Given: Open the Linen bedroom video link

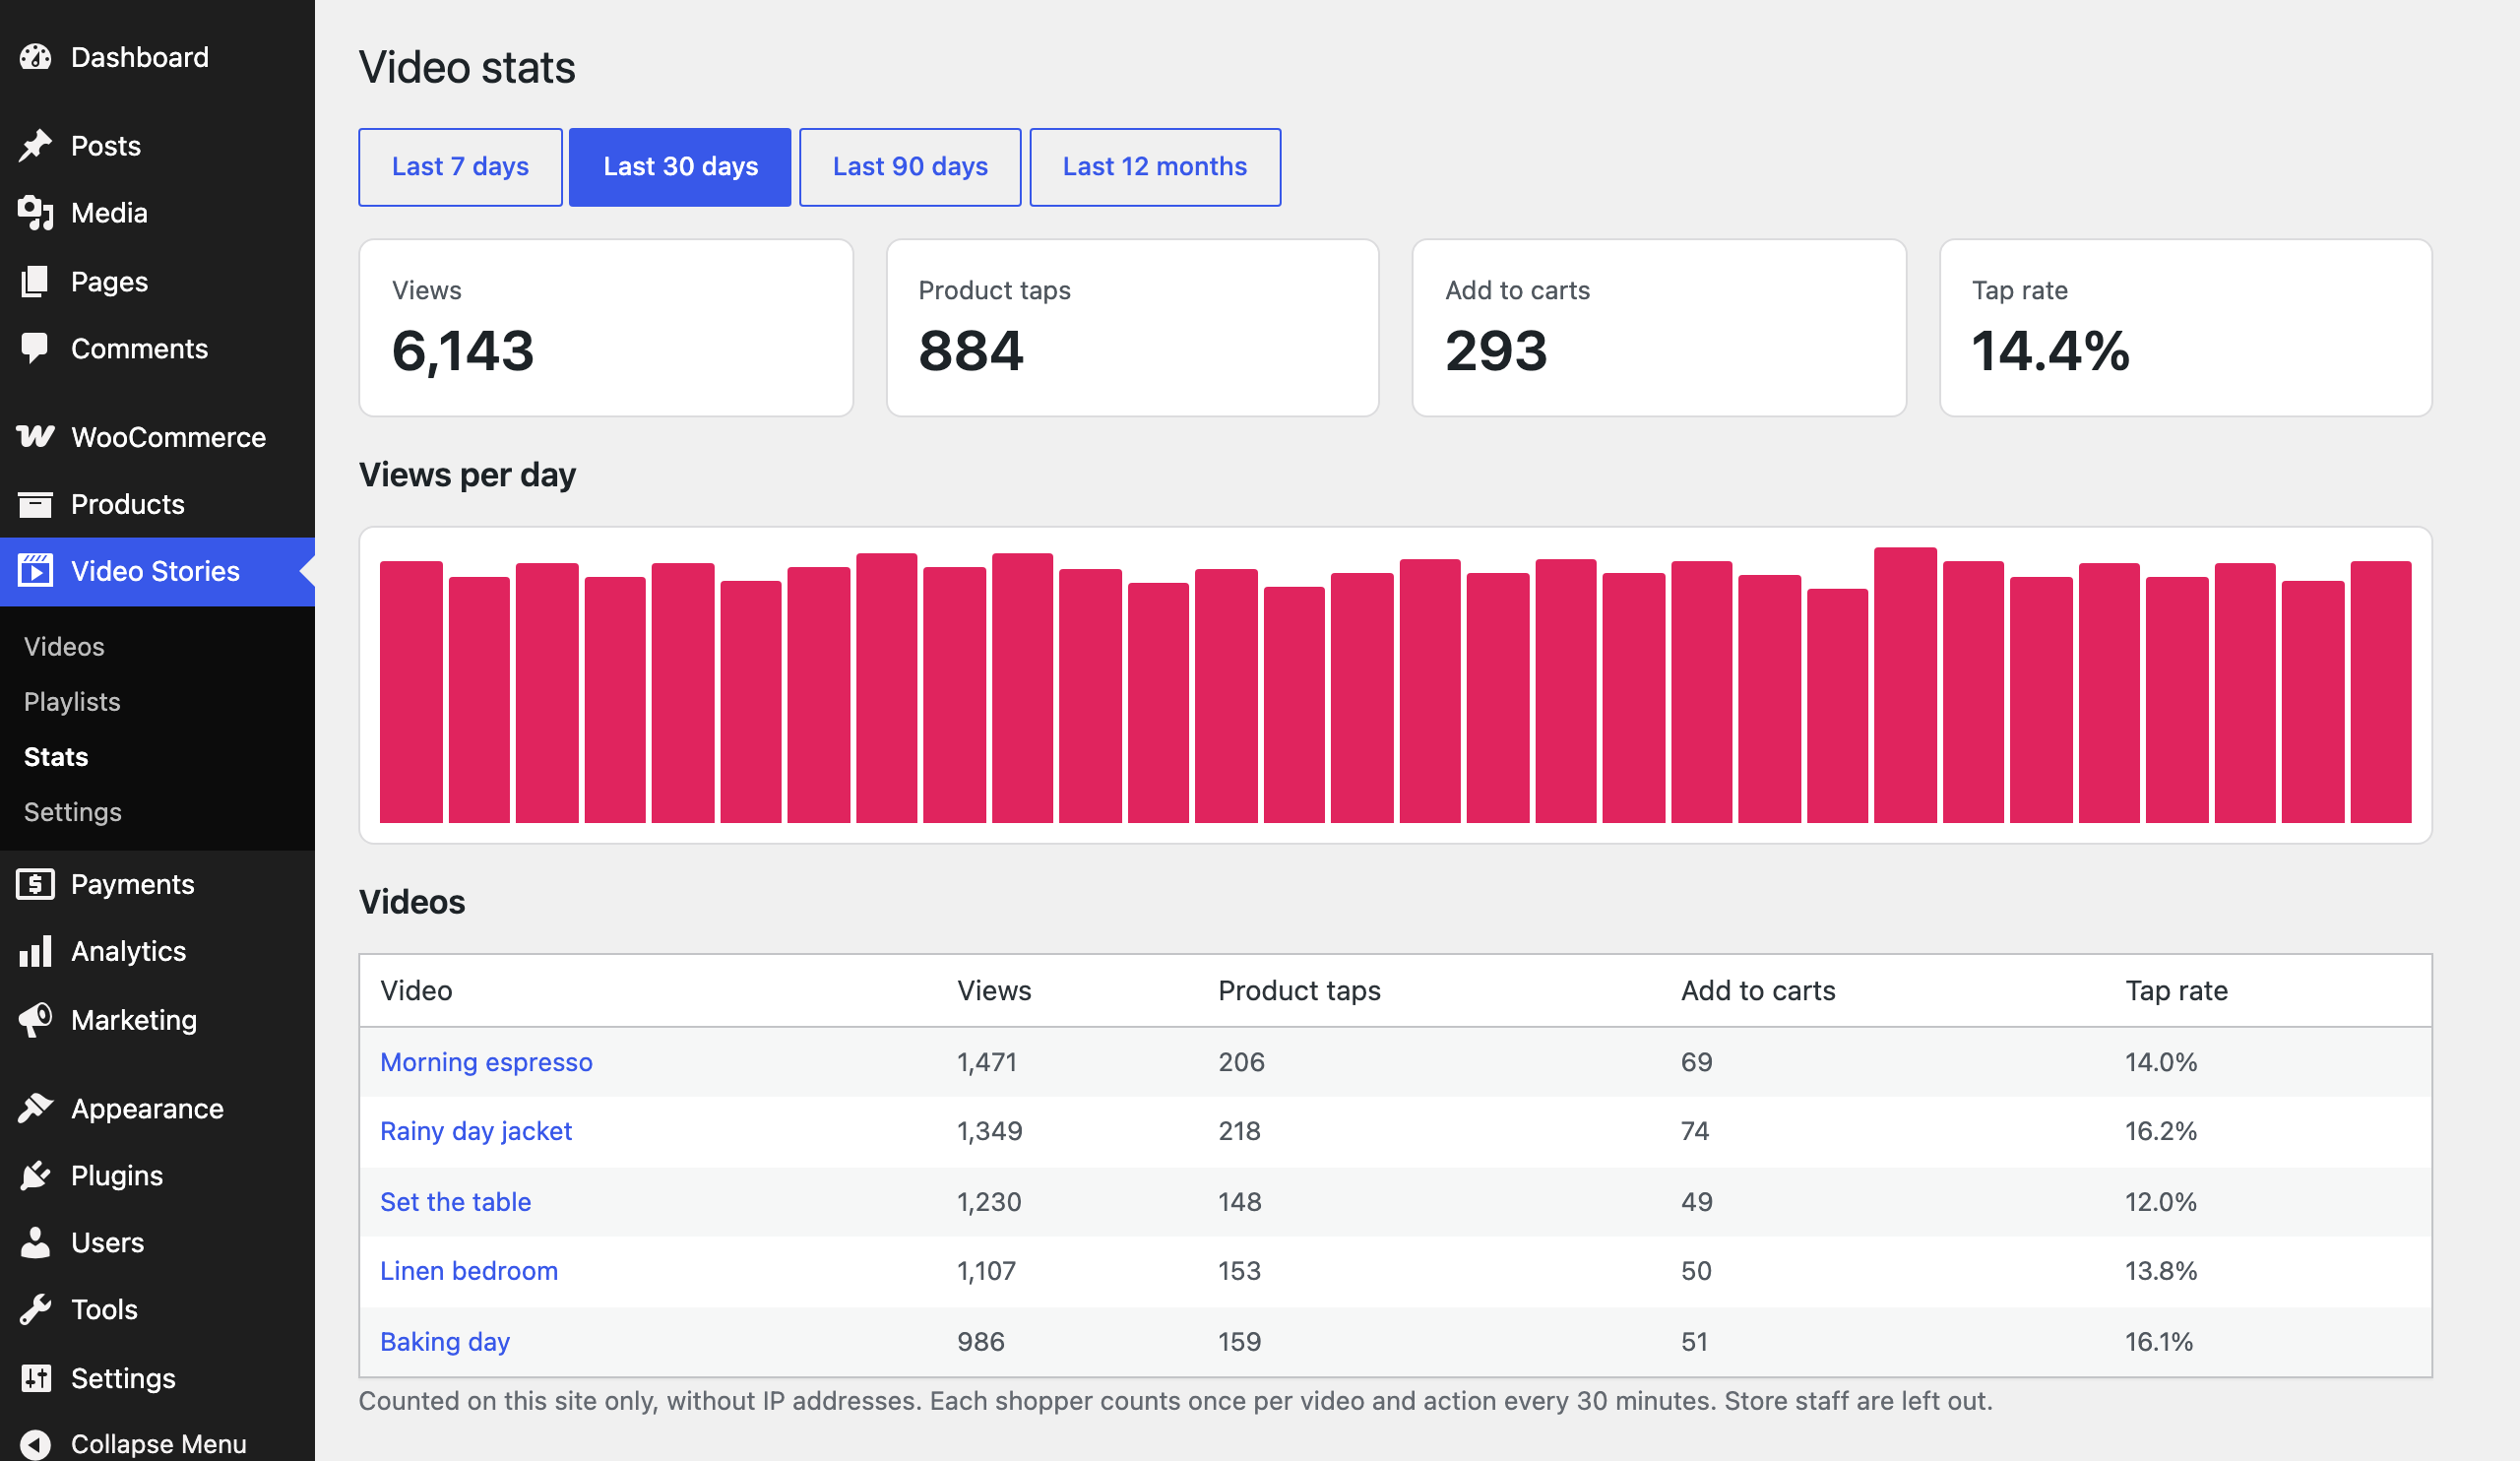Looking at the screenshot, I should (469, 1271).
